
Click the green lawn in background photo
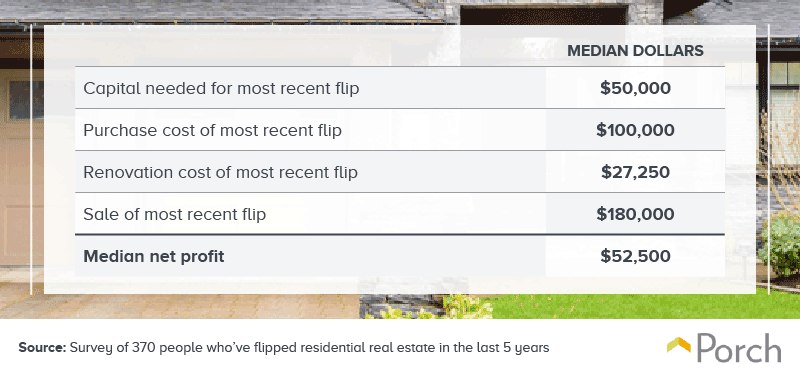[x=638, y=306]
